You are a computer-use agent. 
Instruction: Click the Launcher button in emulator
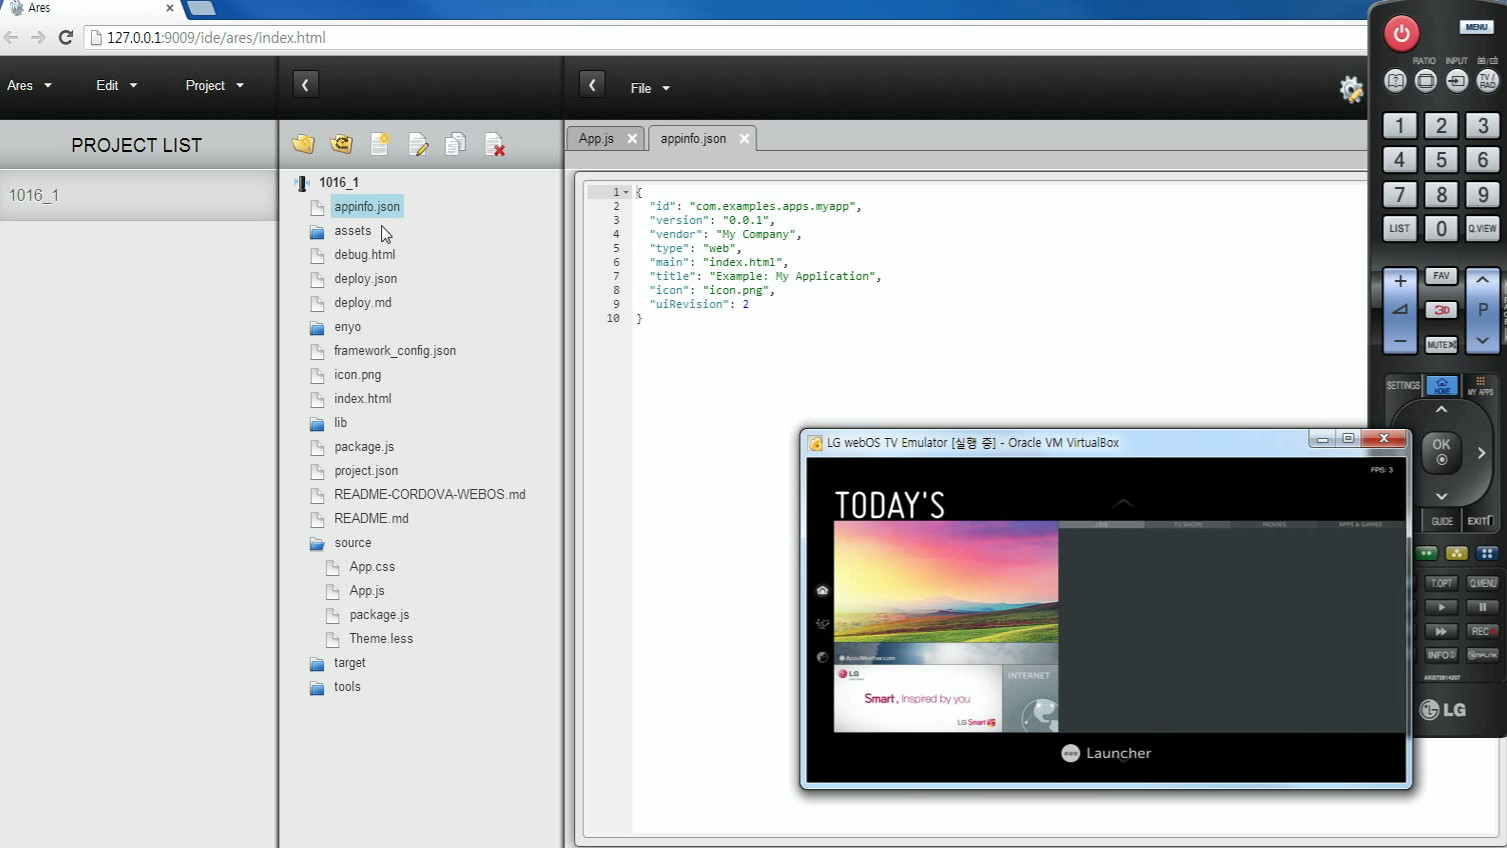1106,753
